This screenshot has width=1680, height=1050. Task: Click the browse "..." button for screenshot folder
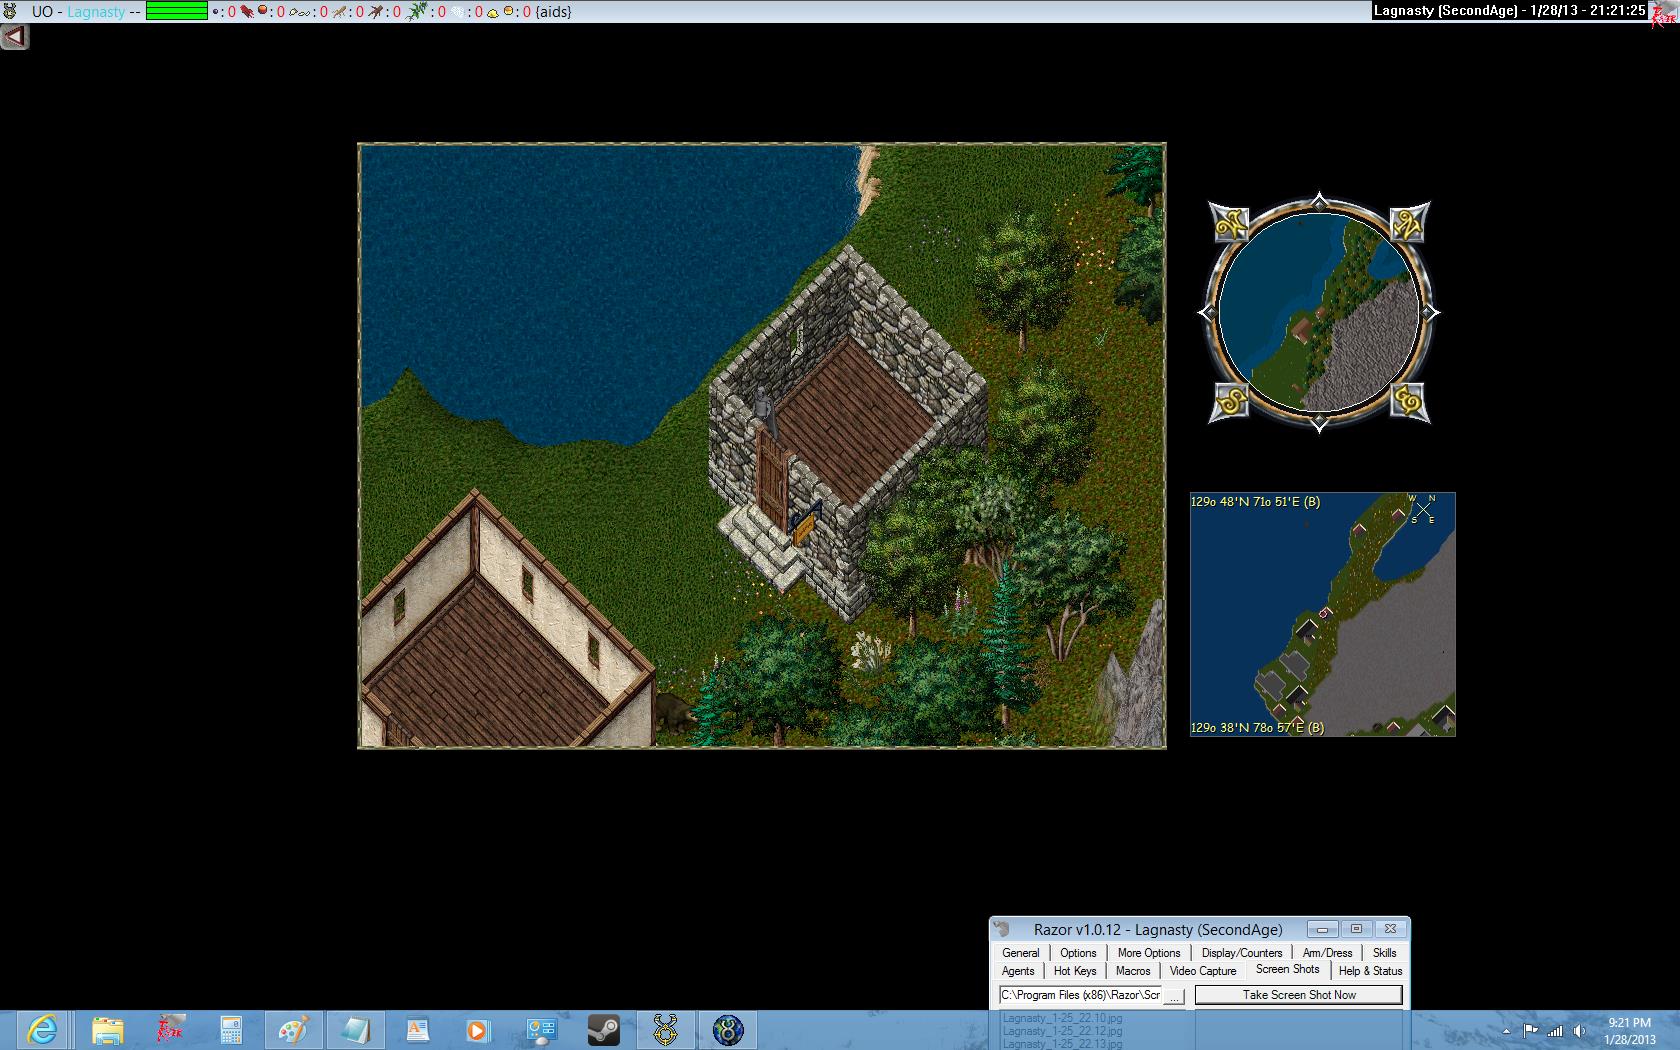(x=1174, y=996)
